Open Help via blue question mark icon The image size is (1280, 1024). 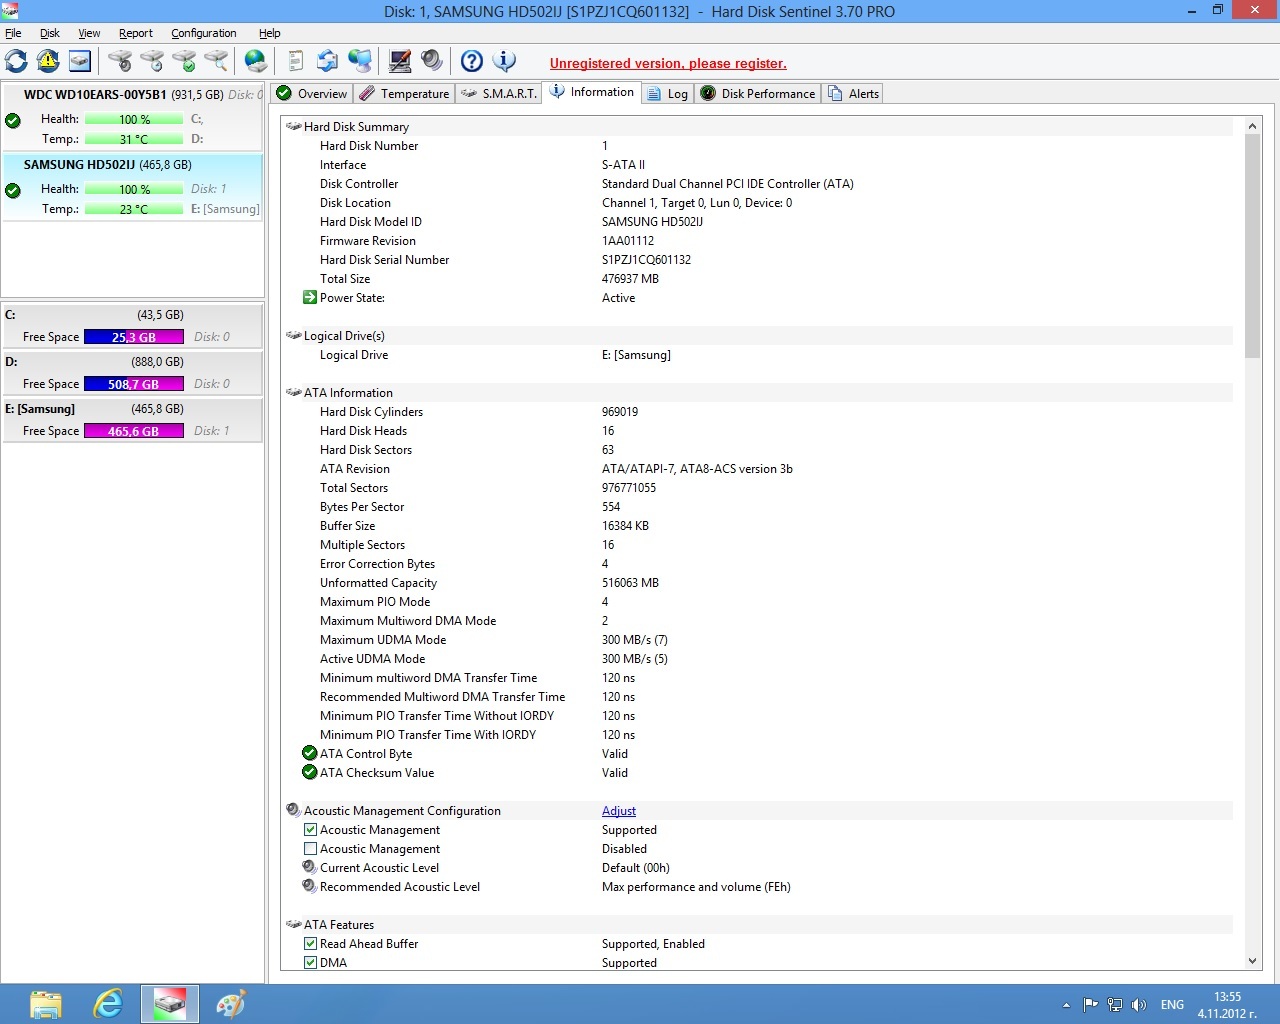click(472, 61)
